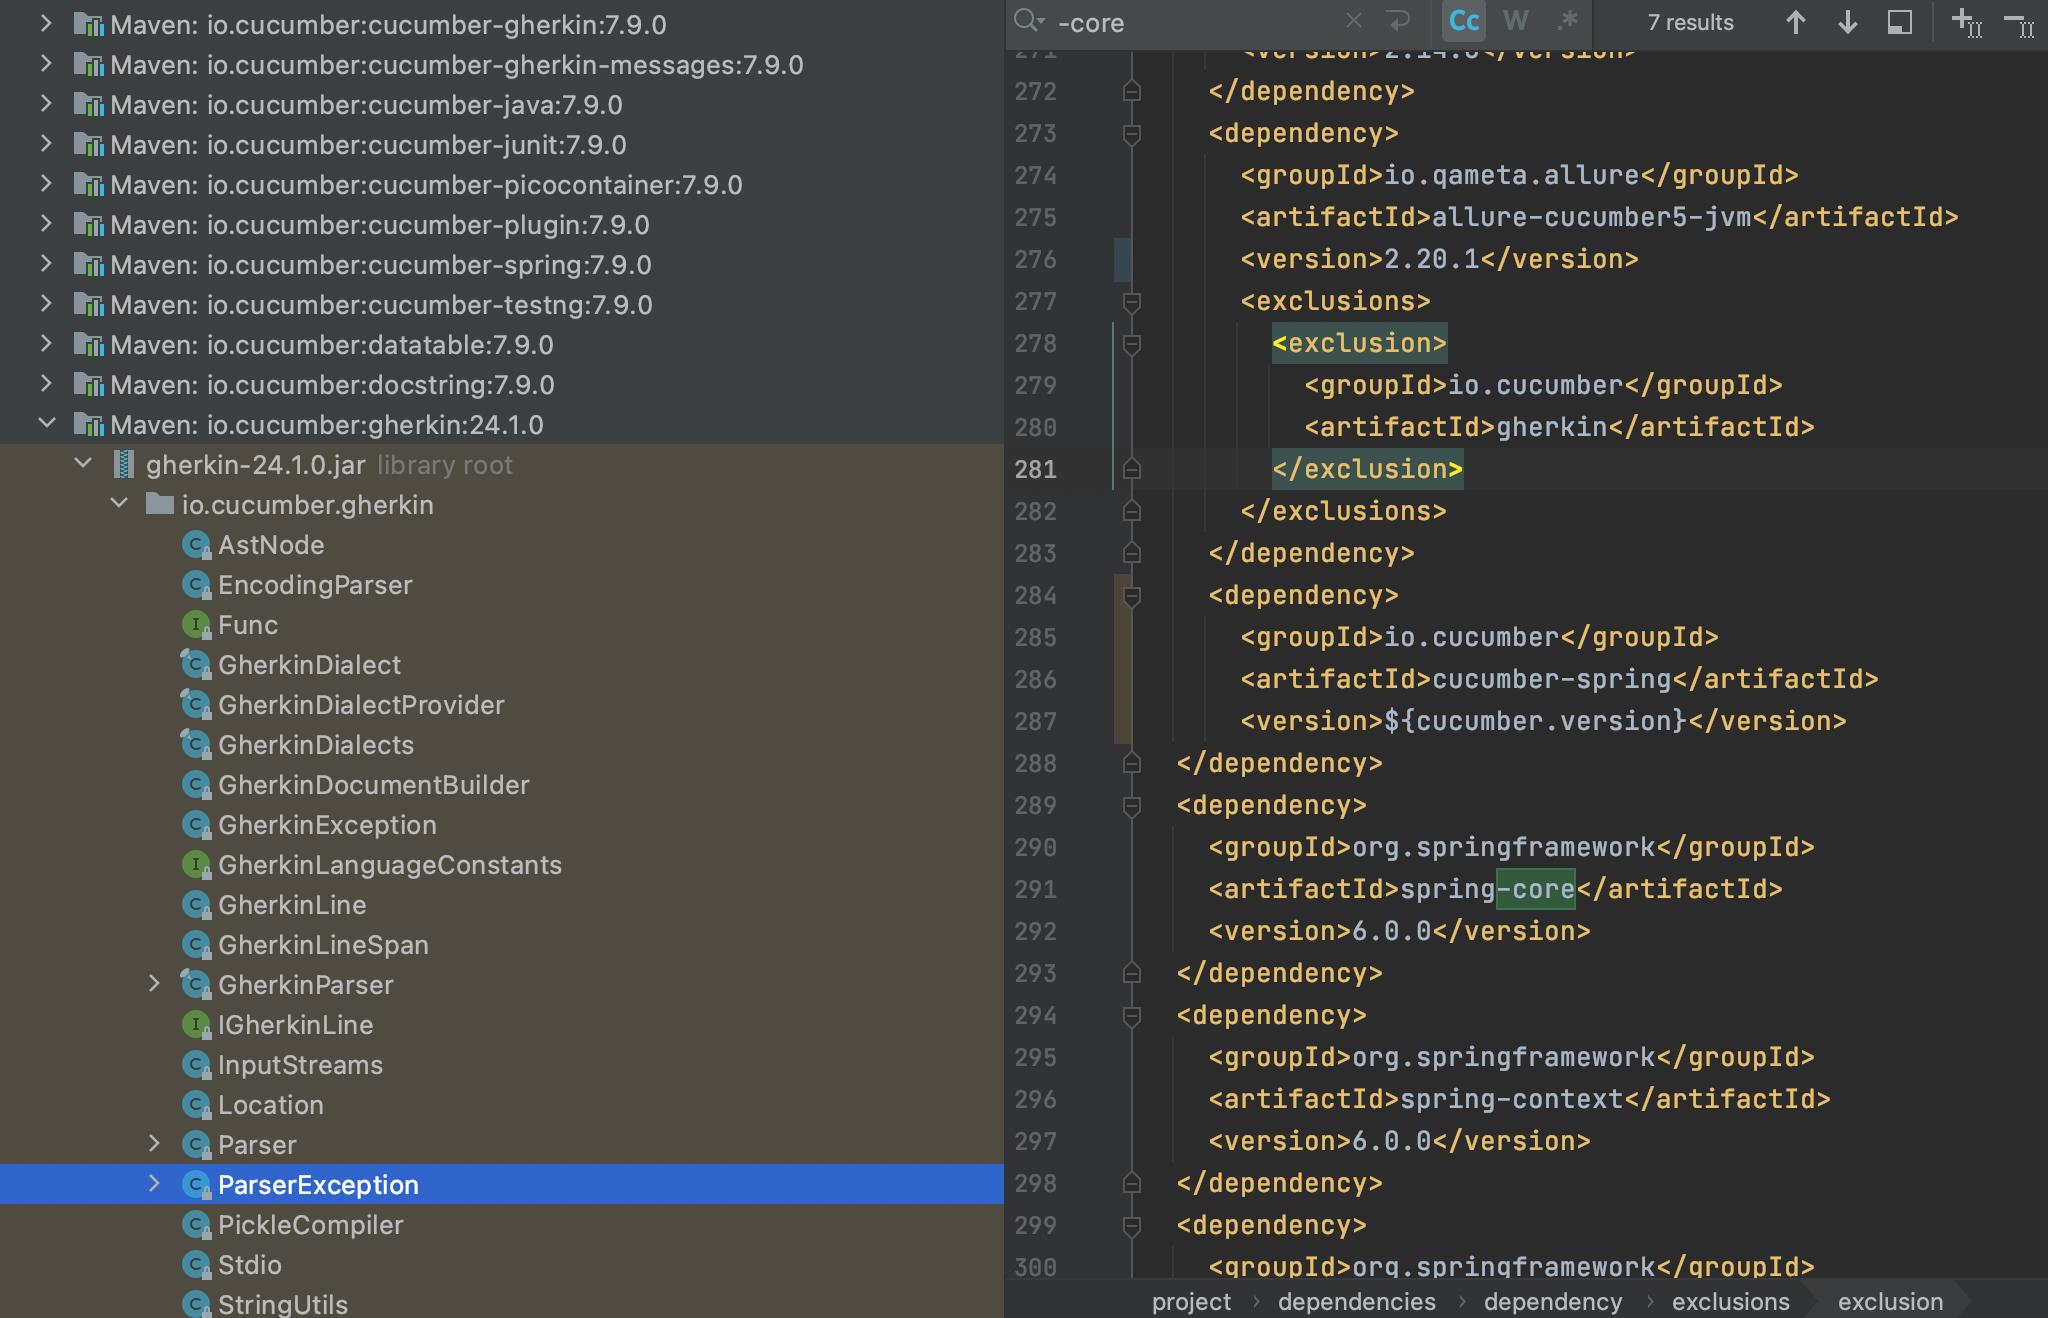Toggle Regex search option
Viewport: 2048px width, 1318px height.
[x=1567, y=21]
